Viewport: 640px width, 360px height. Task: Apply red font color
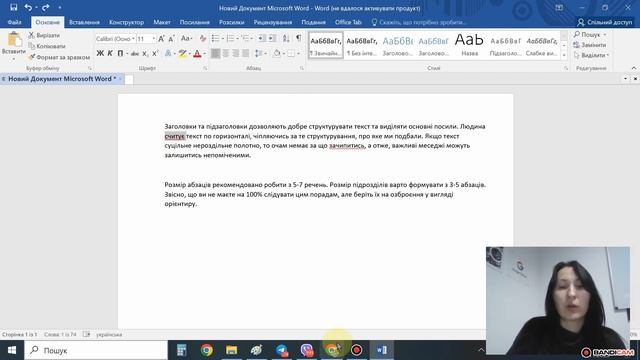tap(198, 53)
